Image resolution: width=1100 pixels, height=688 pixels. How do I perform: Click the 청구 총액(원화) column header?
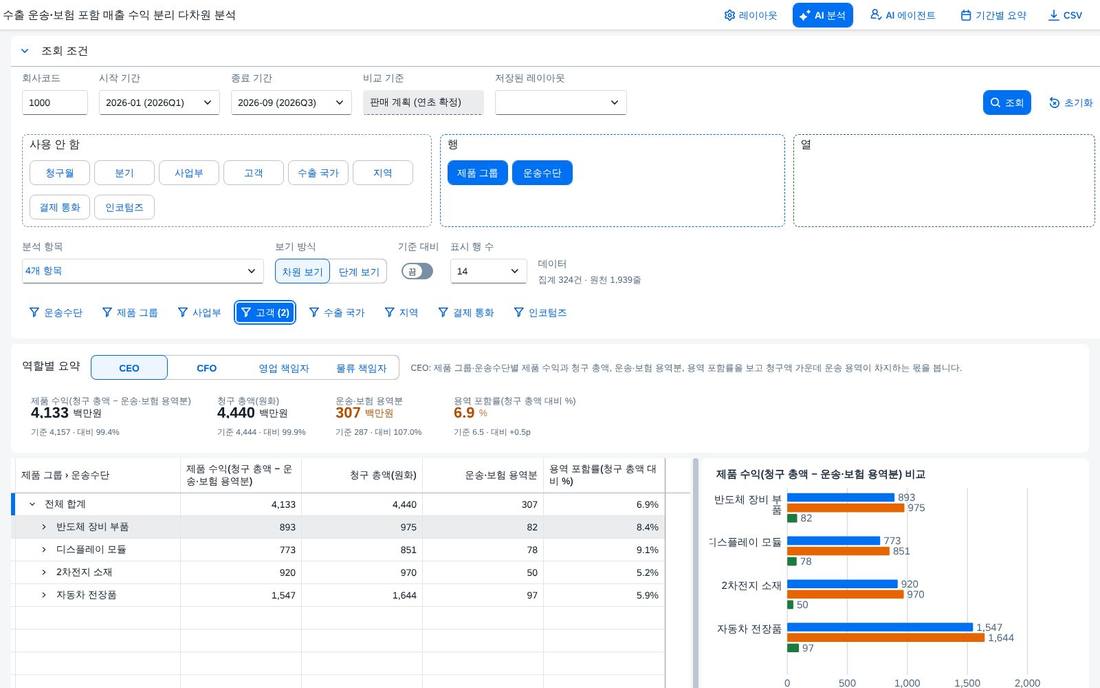pyautogui.click(x=361, y=475)
